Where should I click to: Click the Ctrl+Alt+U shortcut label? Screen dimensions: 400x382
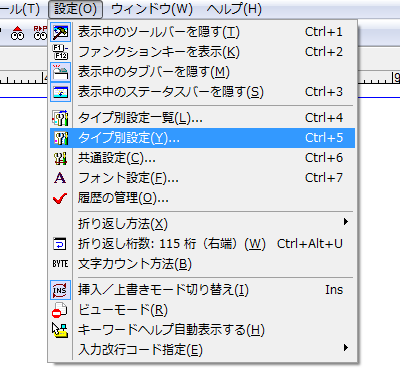point(310,244)
